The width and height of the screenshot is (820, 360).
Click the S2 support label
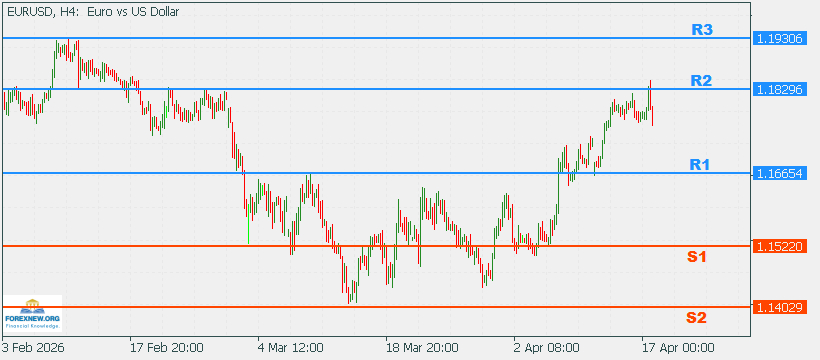697,317
